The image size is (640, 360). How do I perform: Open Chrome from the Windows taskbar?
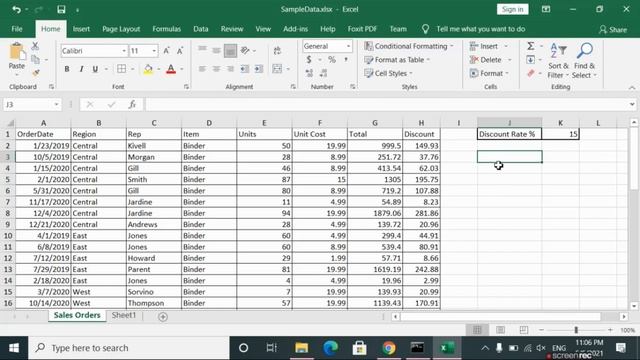[x=388, y=348]
